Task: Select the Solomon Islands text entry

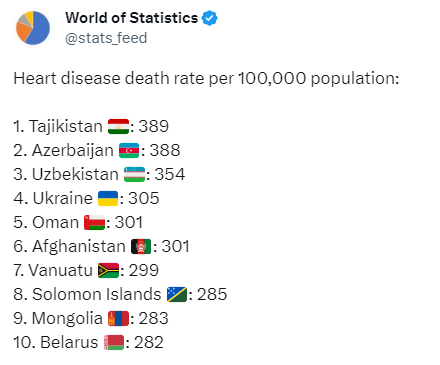Action: (x=120, y=294)
